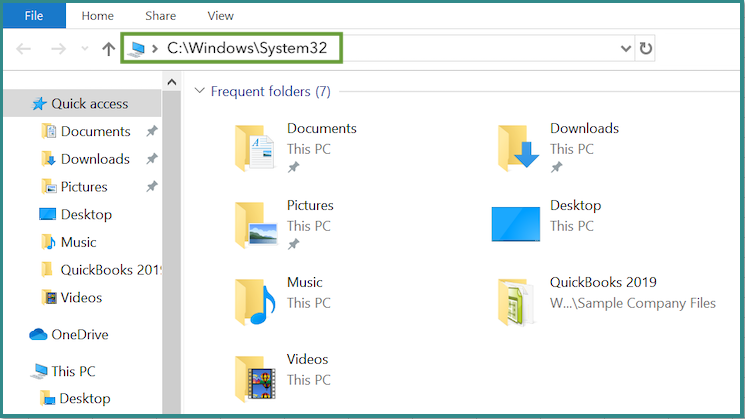Select the Documents folder icon in Frequent folders
The image size is (745, 419).
pos(255,148)
